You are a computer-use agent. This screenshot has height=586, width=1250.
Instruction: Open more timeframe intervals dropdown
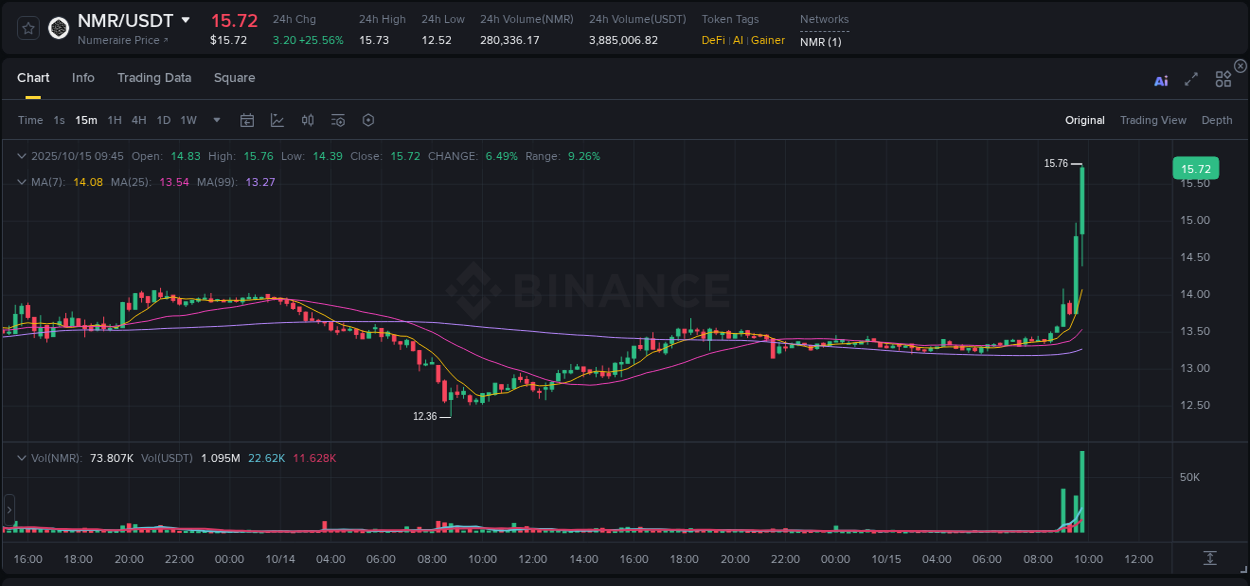216,120
